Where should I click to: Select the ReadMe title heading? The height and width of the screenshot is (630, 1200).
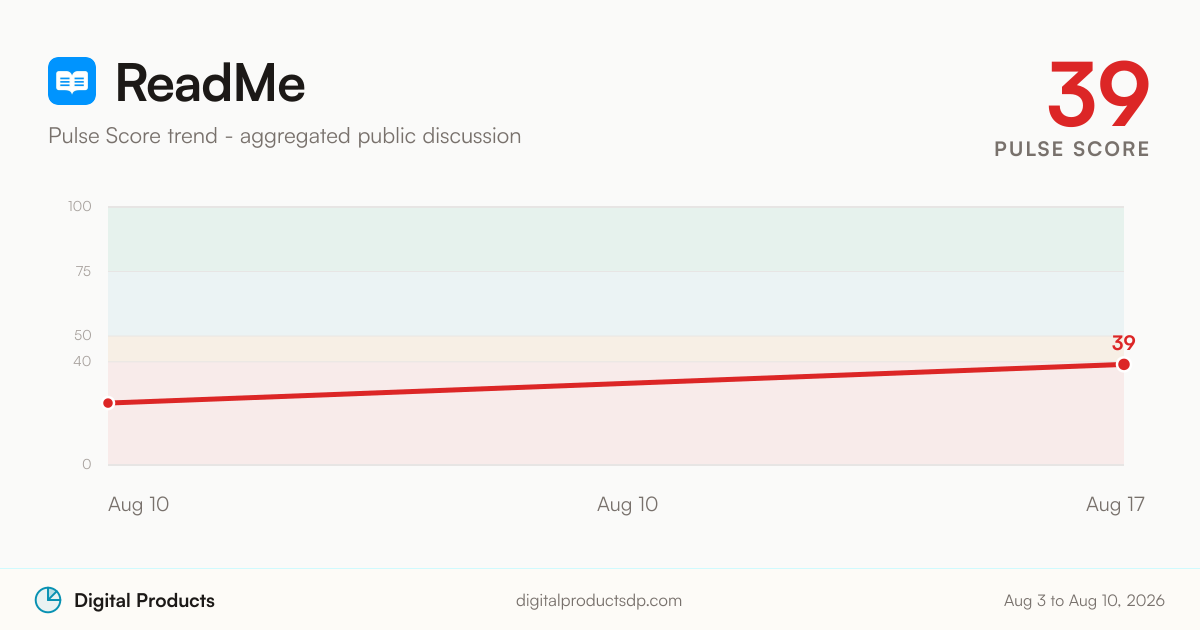210,82
